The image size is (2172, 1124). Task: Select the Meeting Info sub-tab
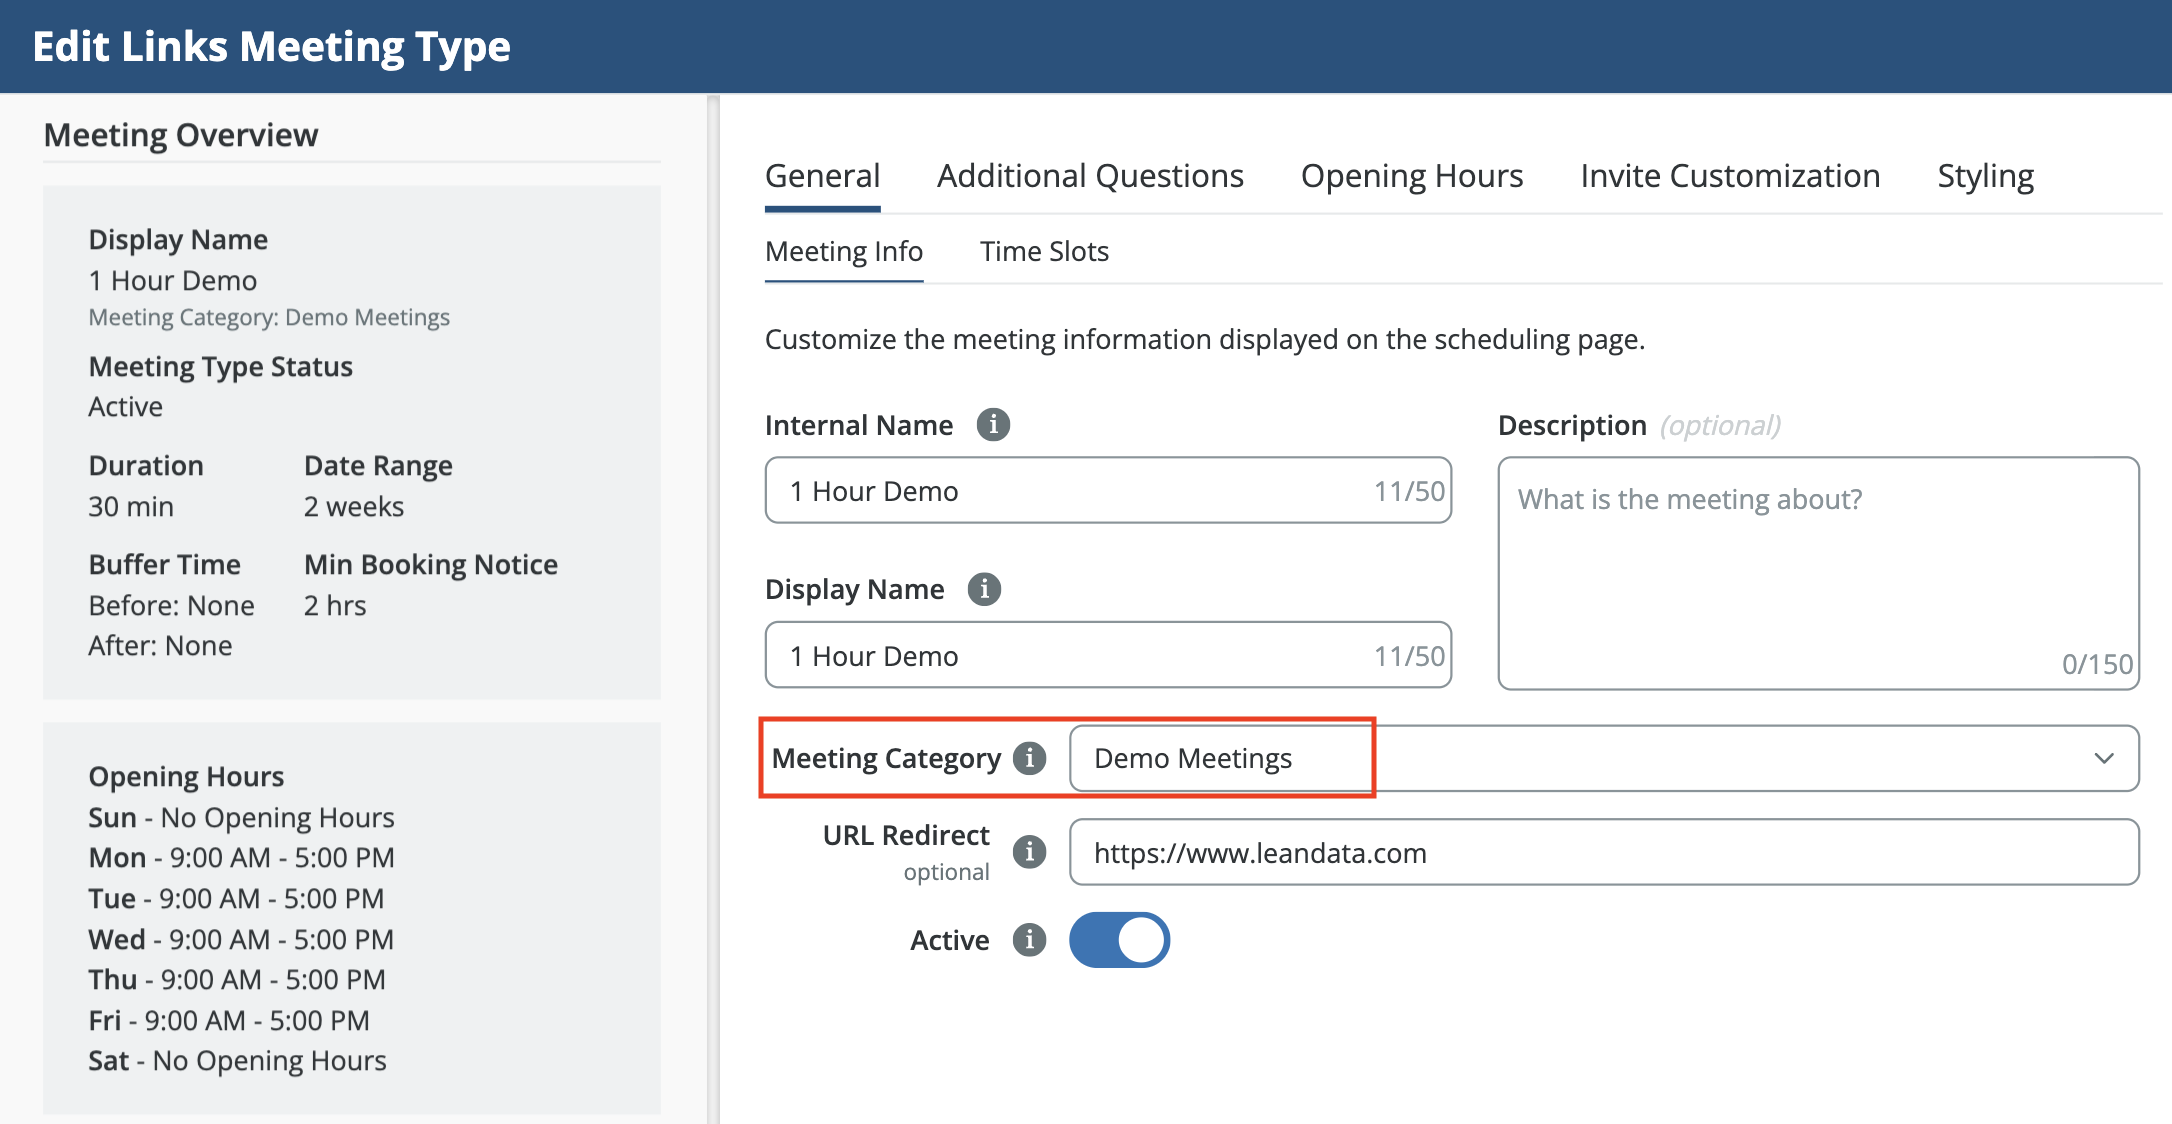843,251
